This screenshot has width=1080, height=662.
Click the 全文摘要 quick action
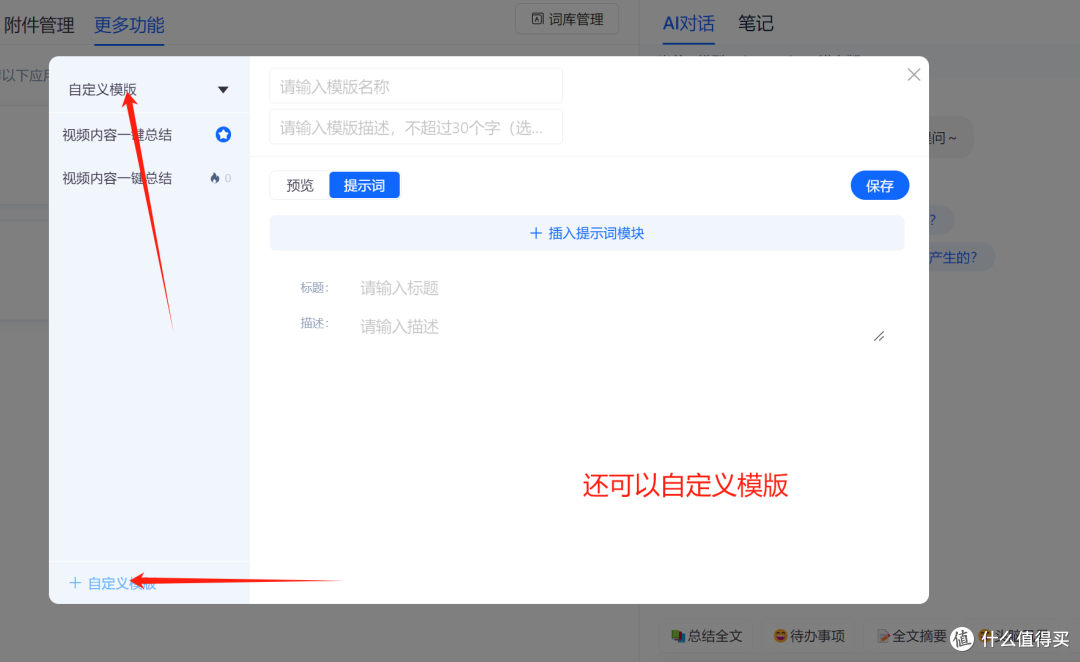(912, 636)
